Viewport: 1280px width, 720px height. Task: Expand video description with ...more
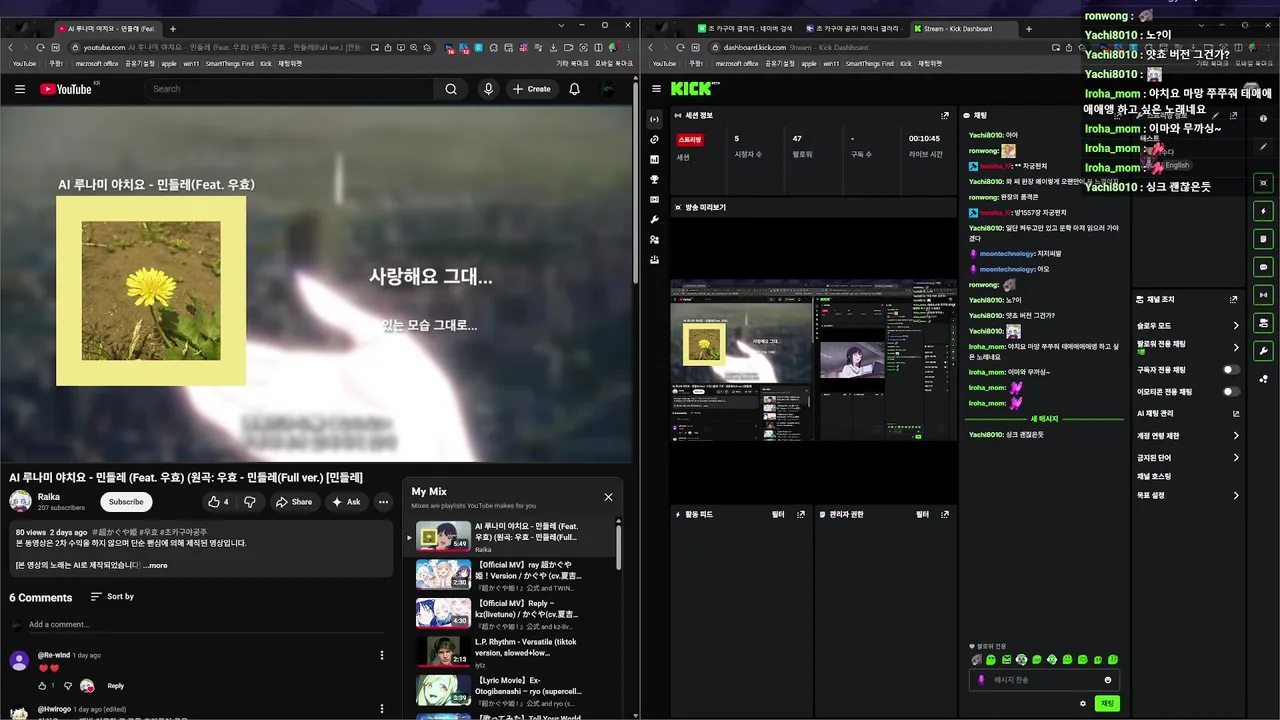click(x=156, y=566)
